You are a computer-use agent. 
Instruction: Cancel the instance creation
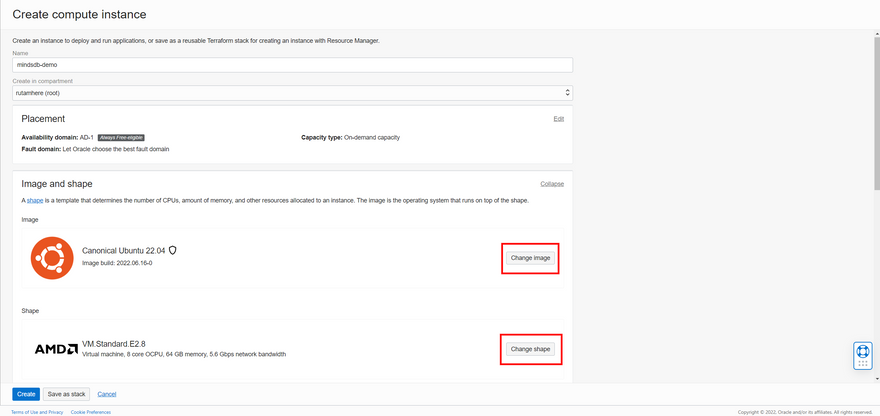(106, 394)
